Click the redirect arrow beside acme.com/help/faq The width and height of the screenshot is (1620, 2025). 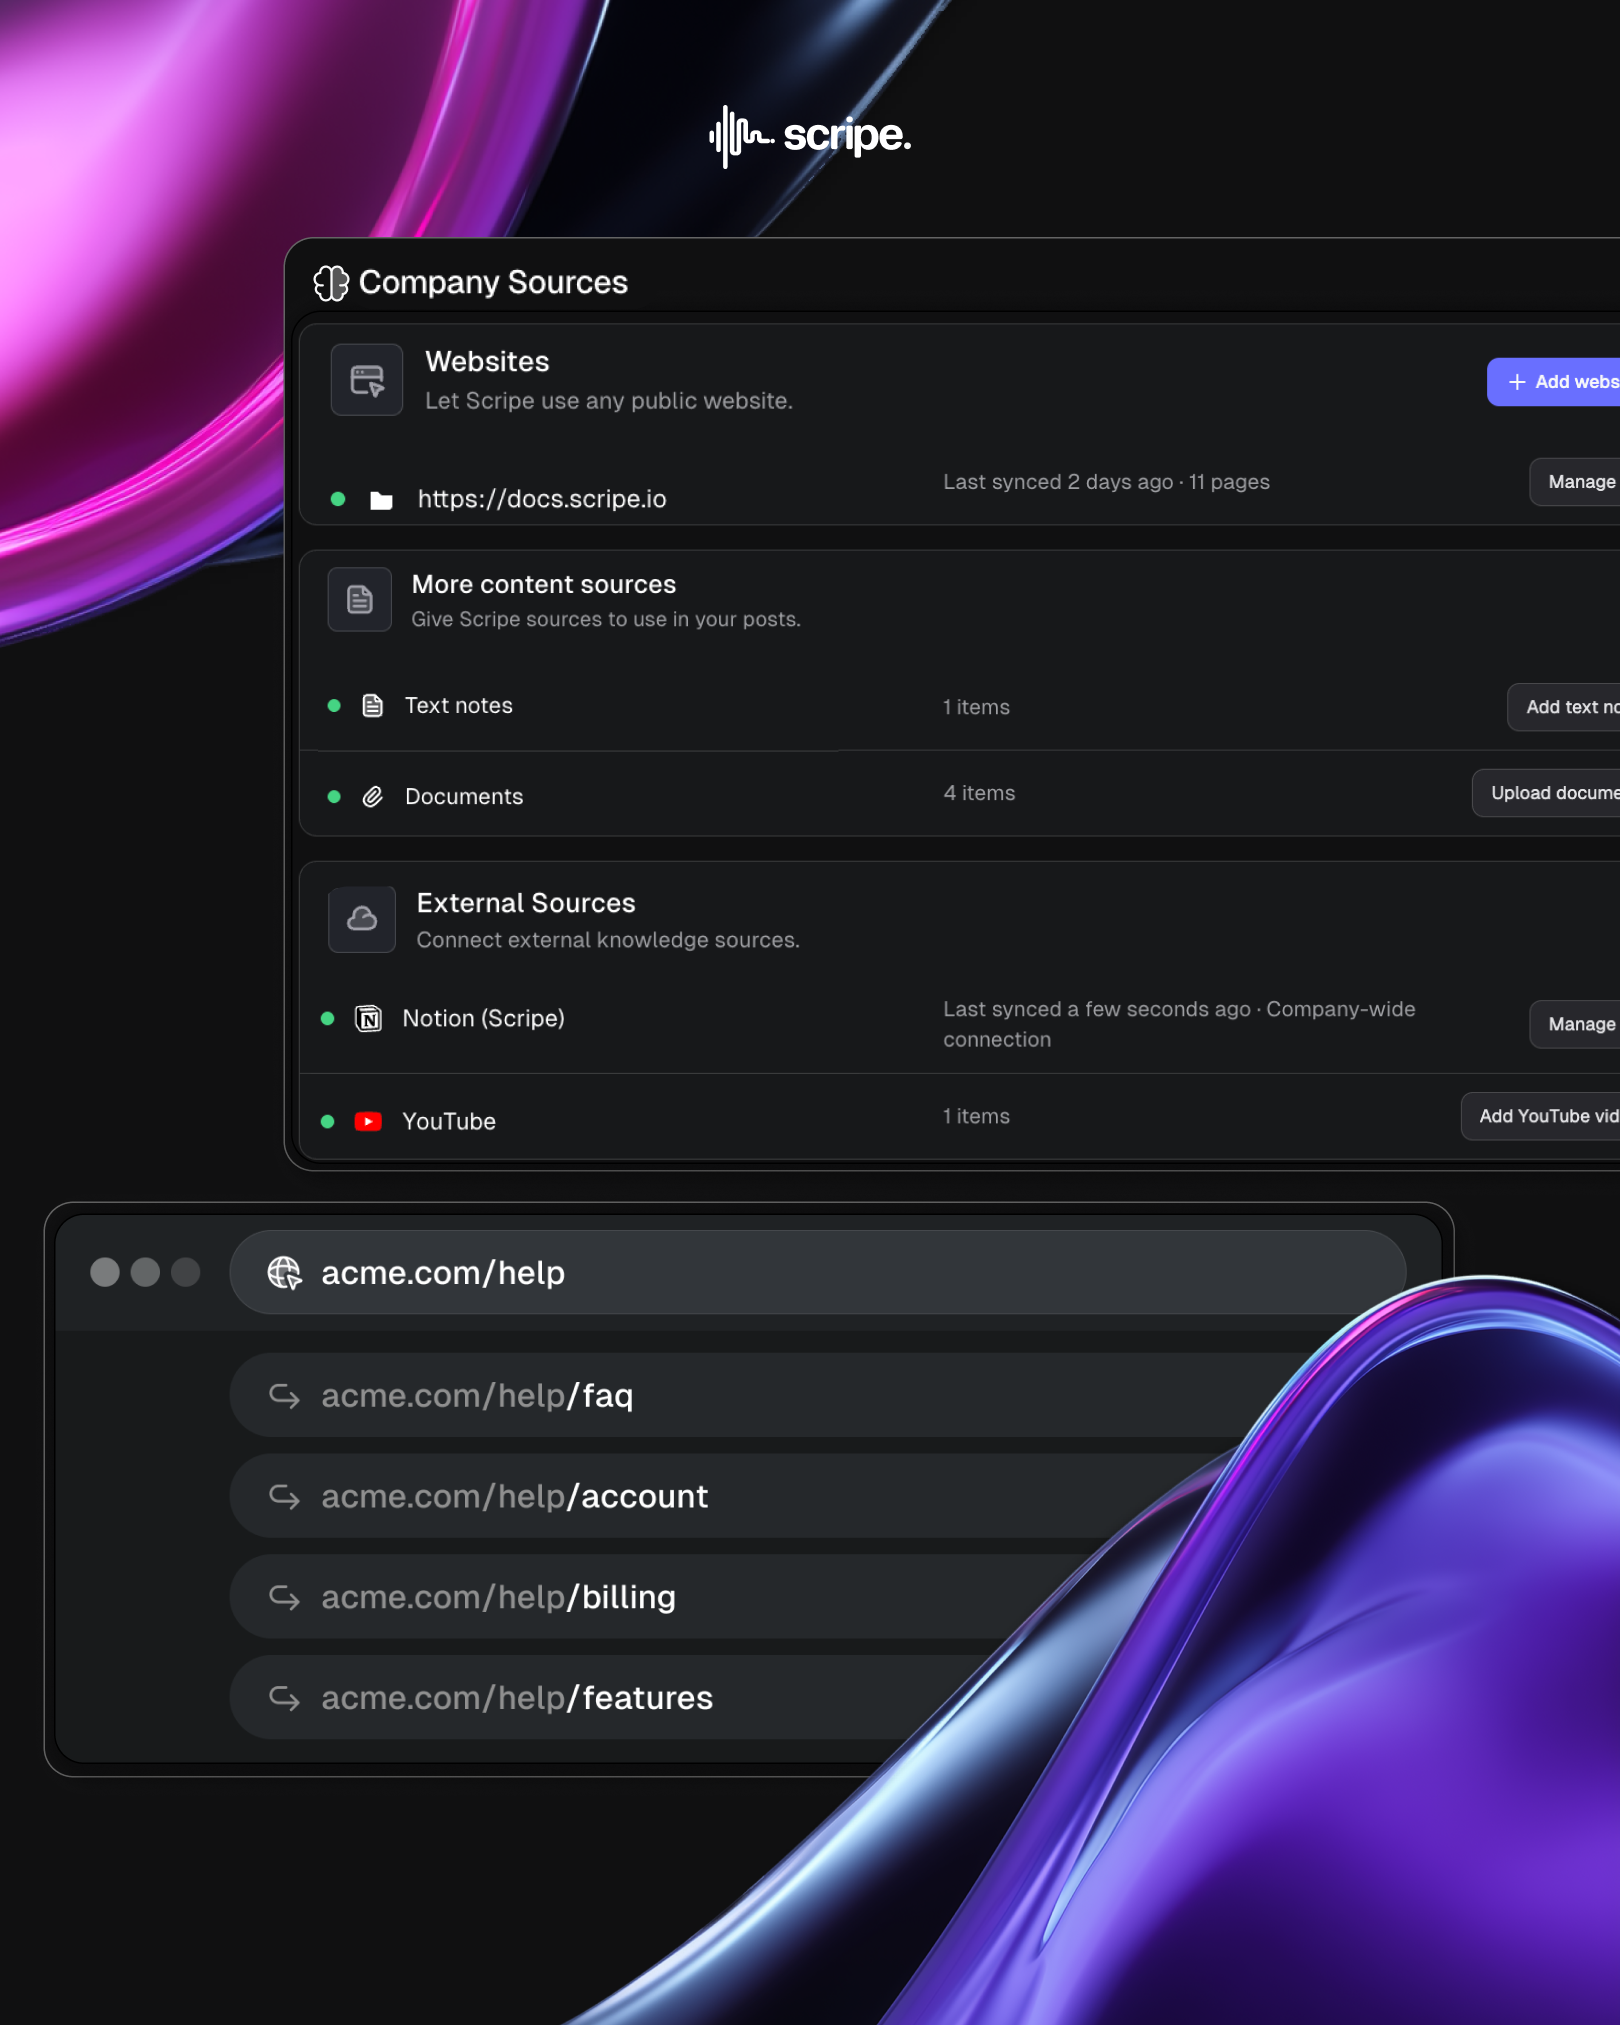click(285, 1396)
